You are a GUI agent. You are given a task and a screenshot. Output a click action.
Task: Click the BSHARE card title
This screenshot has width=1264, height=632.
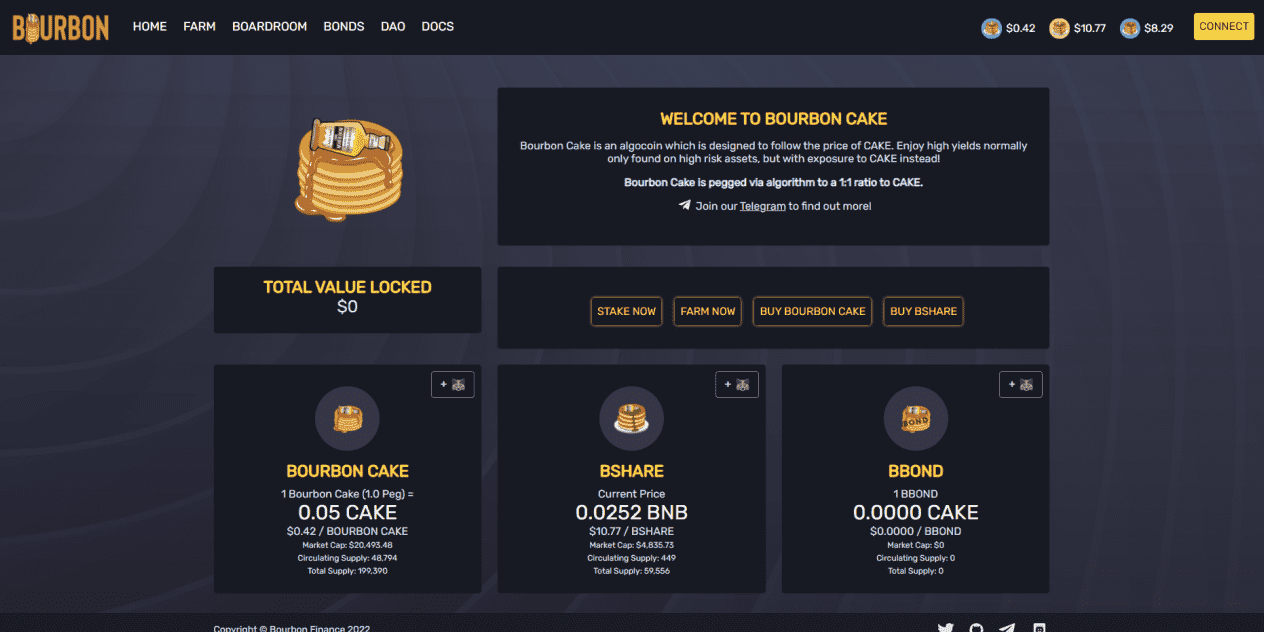tap(631, 471)
